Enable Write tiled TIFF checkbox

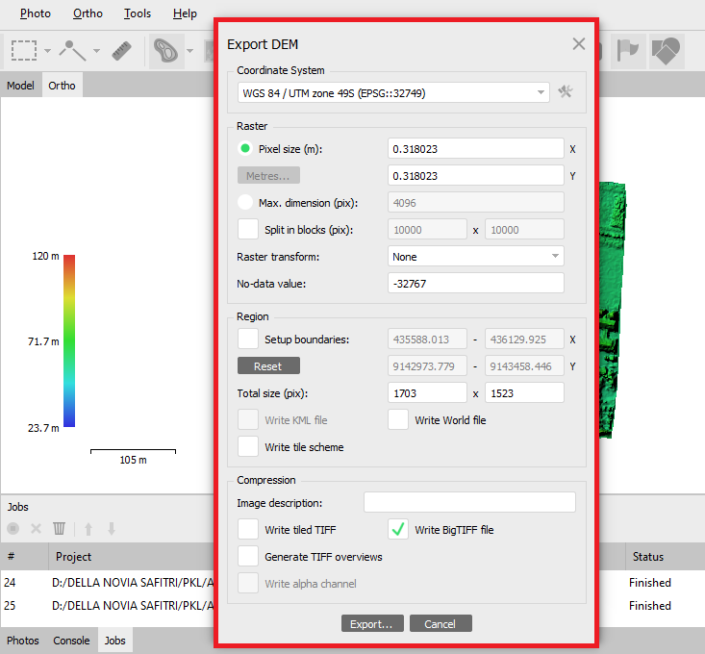click(x=248, y=529)
